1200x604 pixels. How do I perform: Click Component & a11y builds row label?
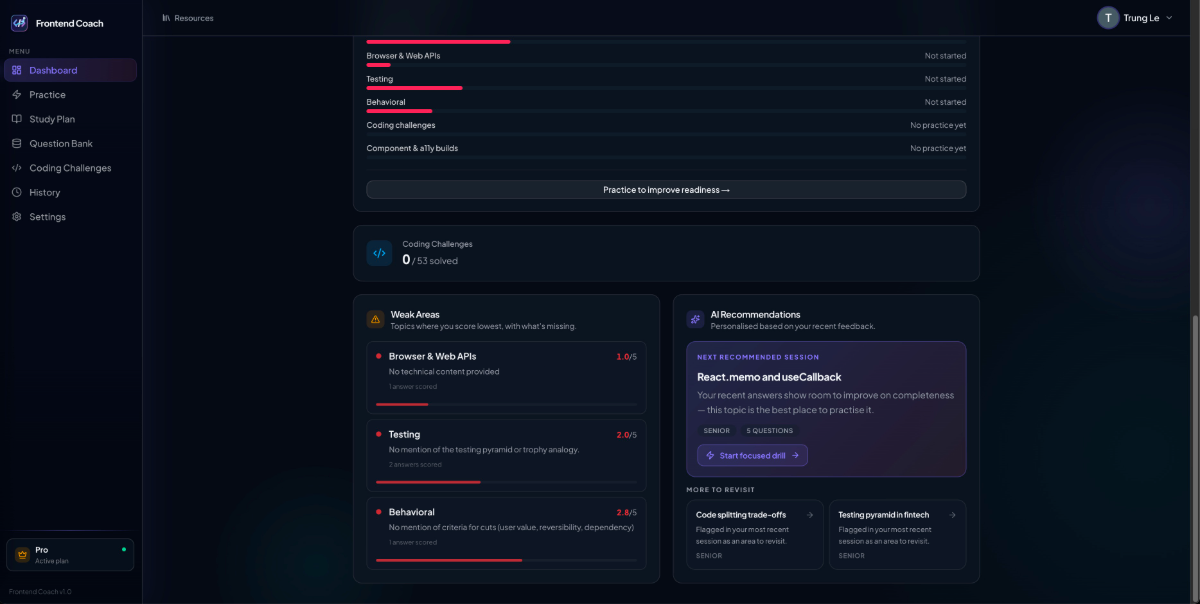pyautogui.click(x=412, y=148)
